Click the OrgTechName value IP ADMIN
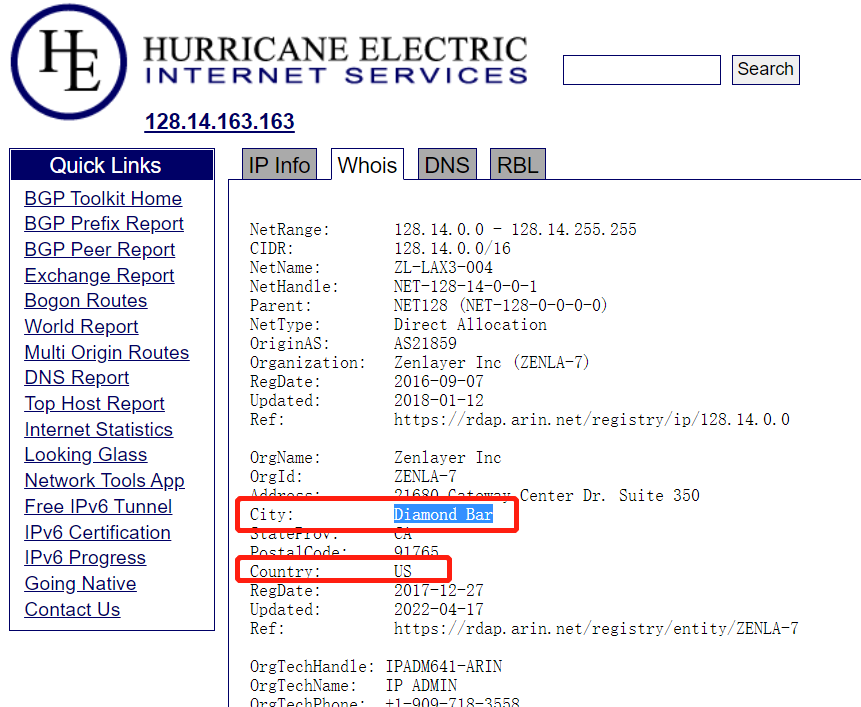Screen dimensions: 861x707 tap(421, 686)
